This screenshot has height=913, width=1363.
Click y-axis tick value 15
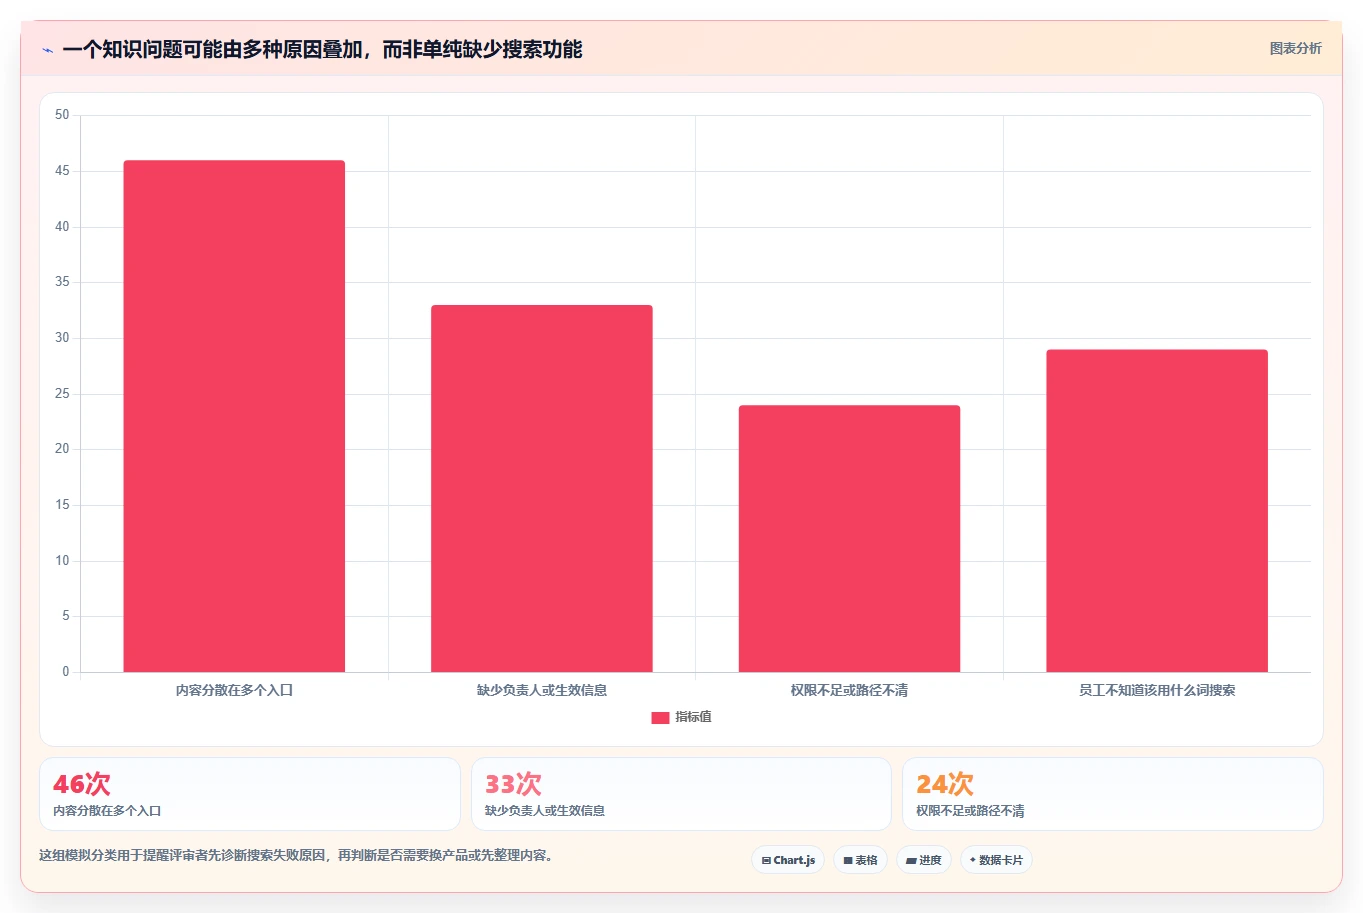tap(62, 505)
